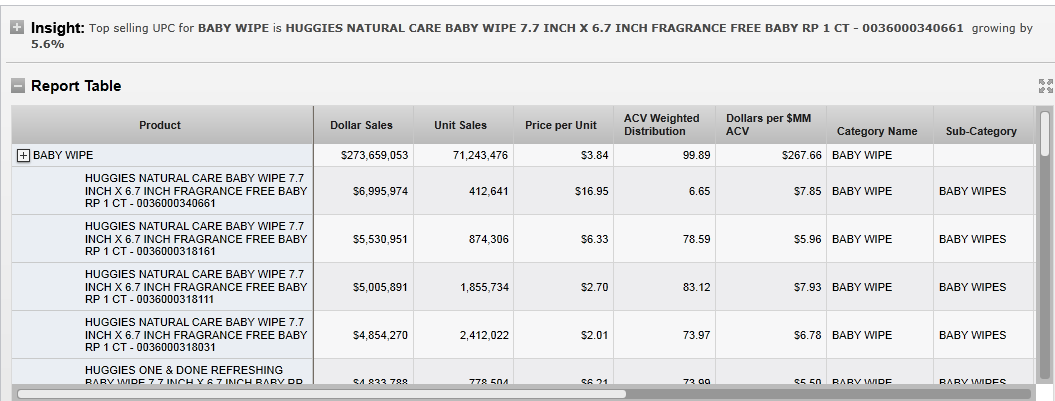Select the Huggies UPC 0036000318031 row
This screenshot has width=1055, height=401.
[196, 335]
